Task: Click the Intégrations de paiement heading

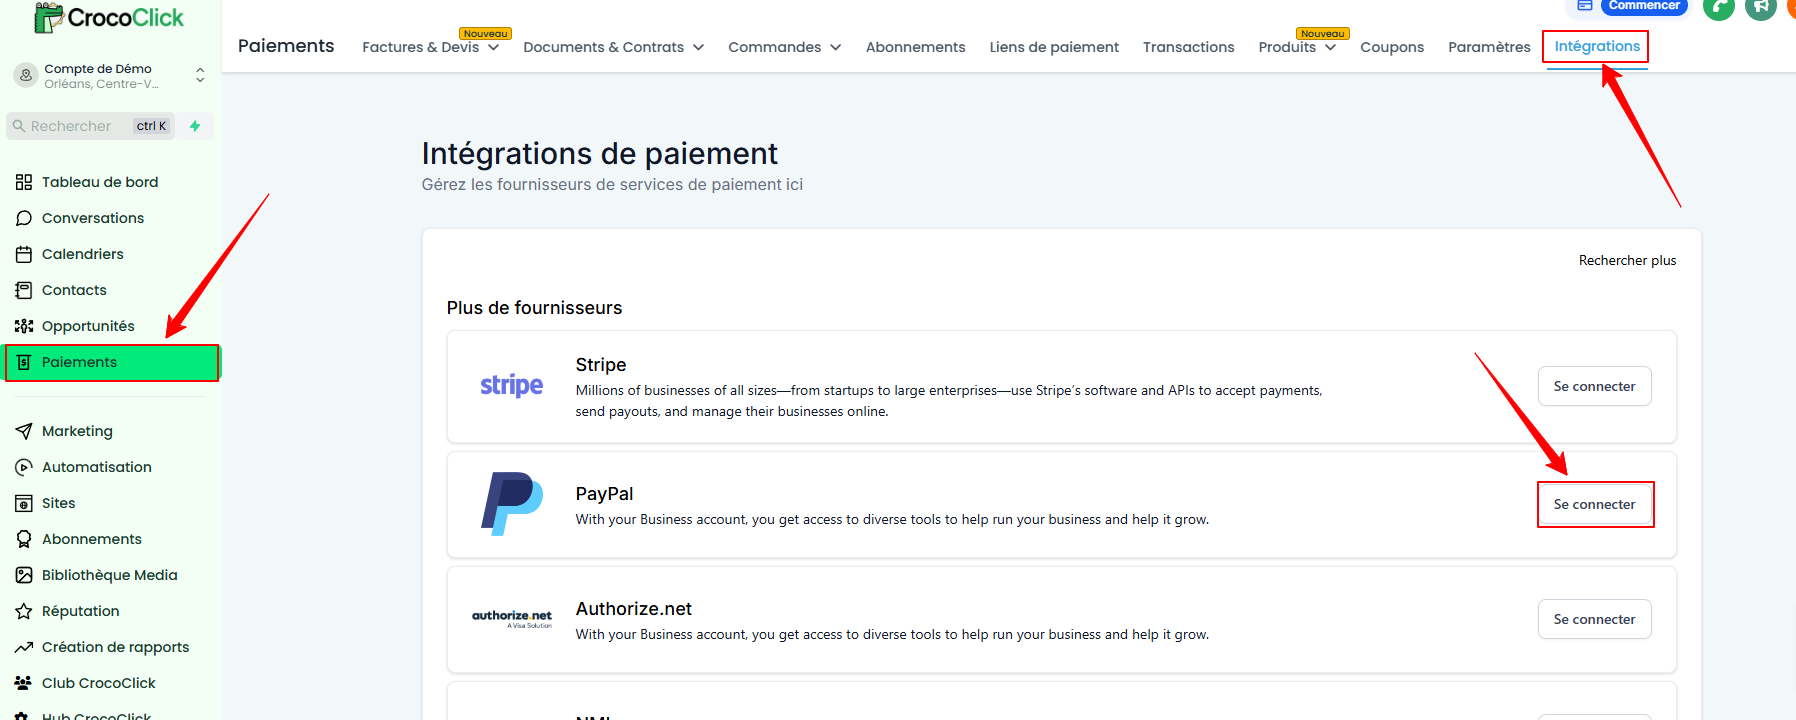Action: 599,153
